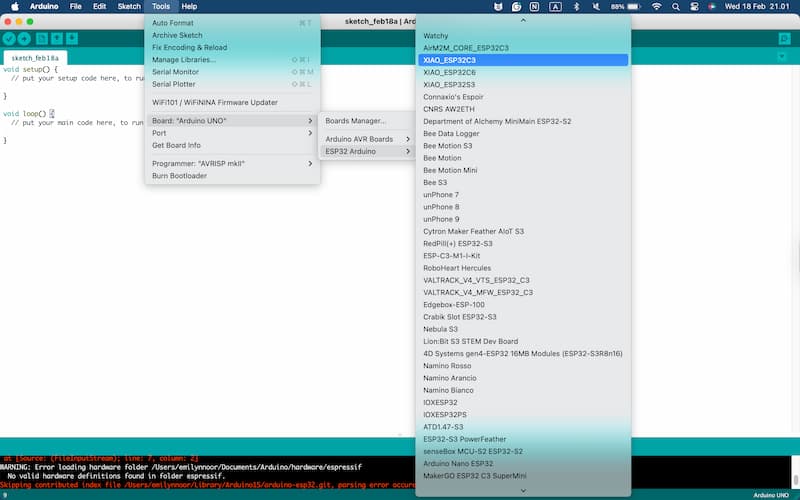Open the Arduino application menu
The image size is (800, 500).
[44, 7]
